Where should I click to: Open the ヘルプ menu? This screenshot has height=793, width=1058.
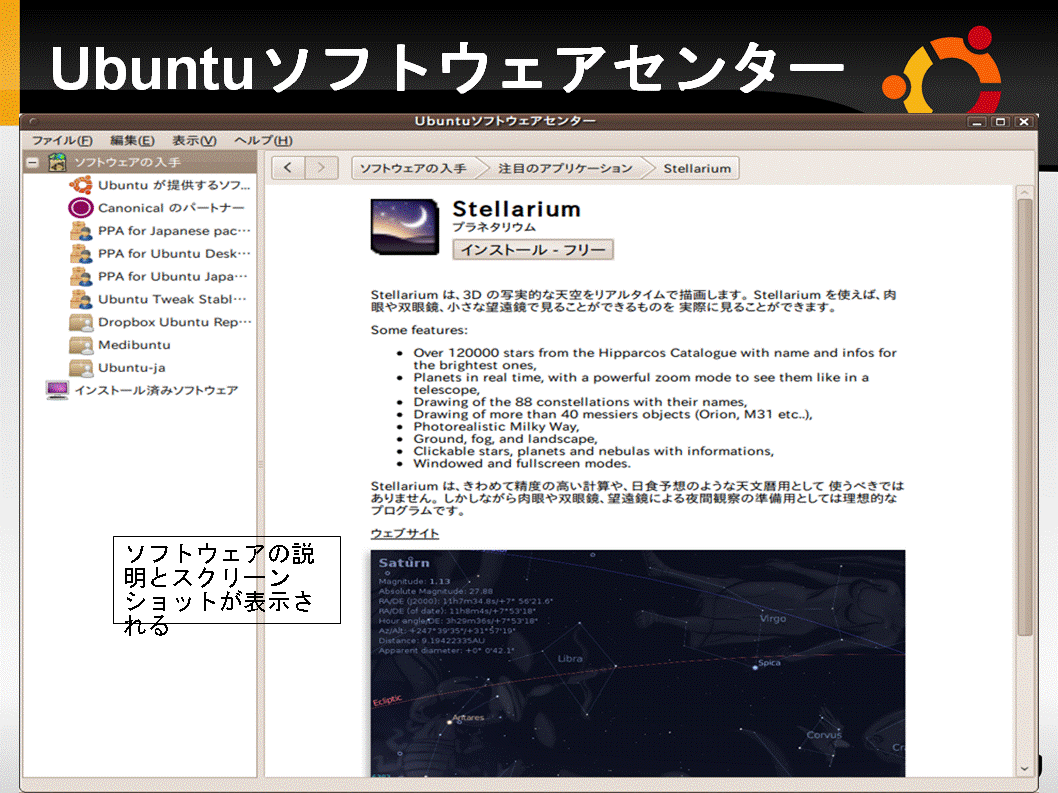point(263,141)
